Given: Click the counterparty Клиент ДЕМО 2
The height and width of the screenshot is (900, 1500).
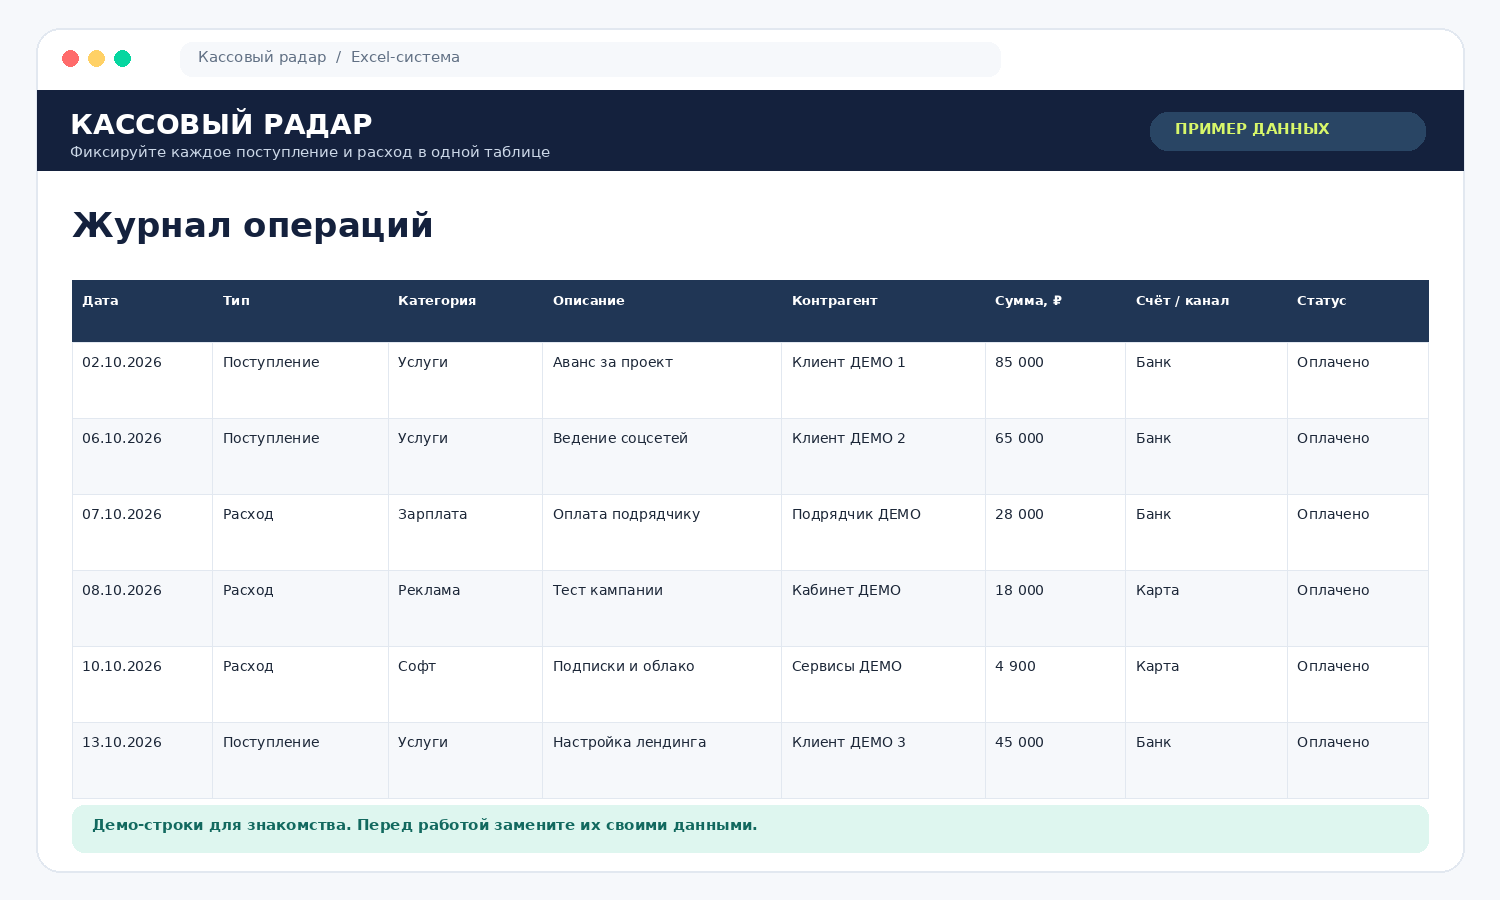Looking at the screenshot, I should [883, 456].
